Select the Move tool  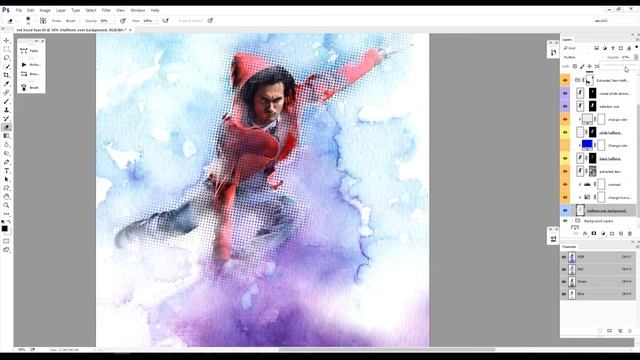click(x=6, y=40)
